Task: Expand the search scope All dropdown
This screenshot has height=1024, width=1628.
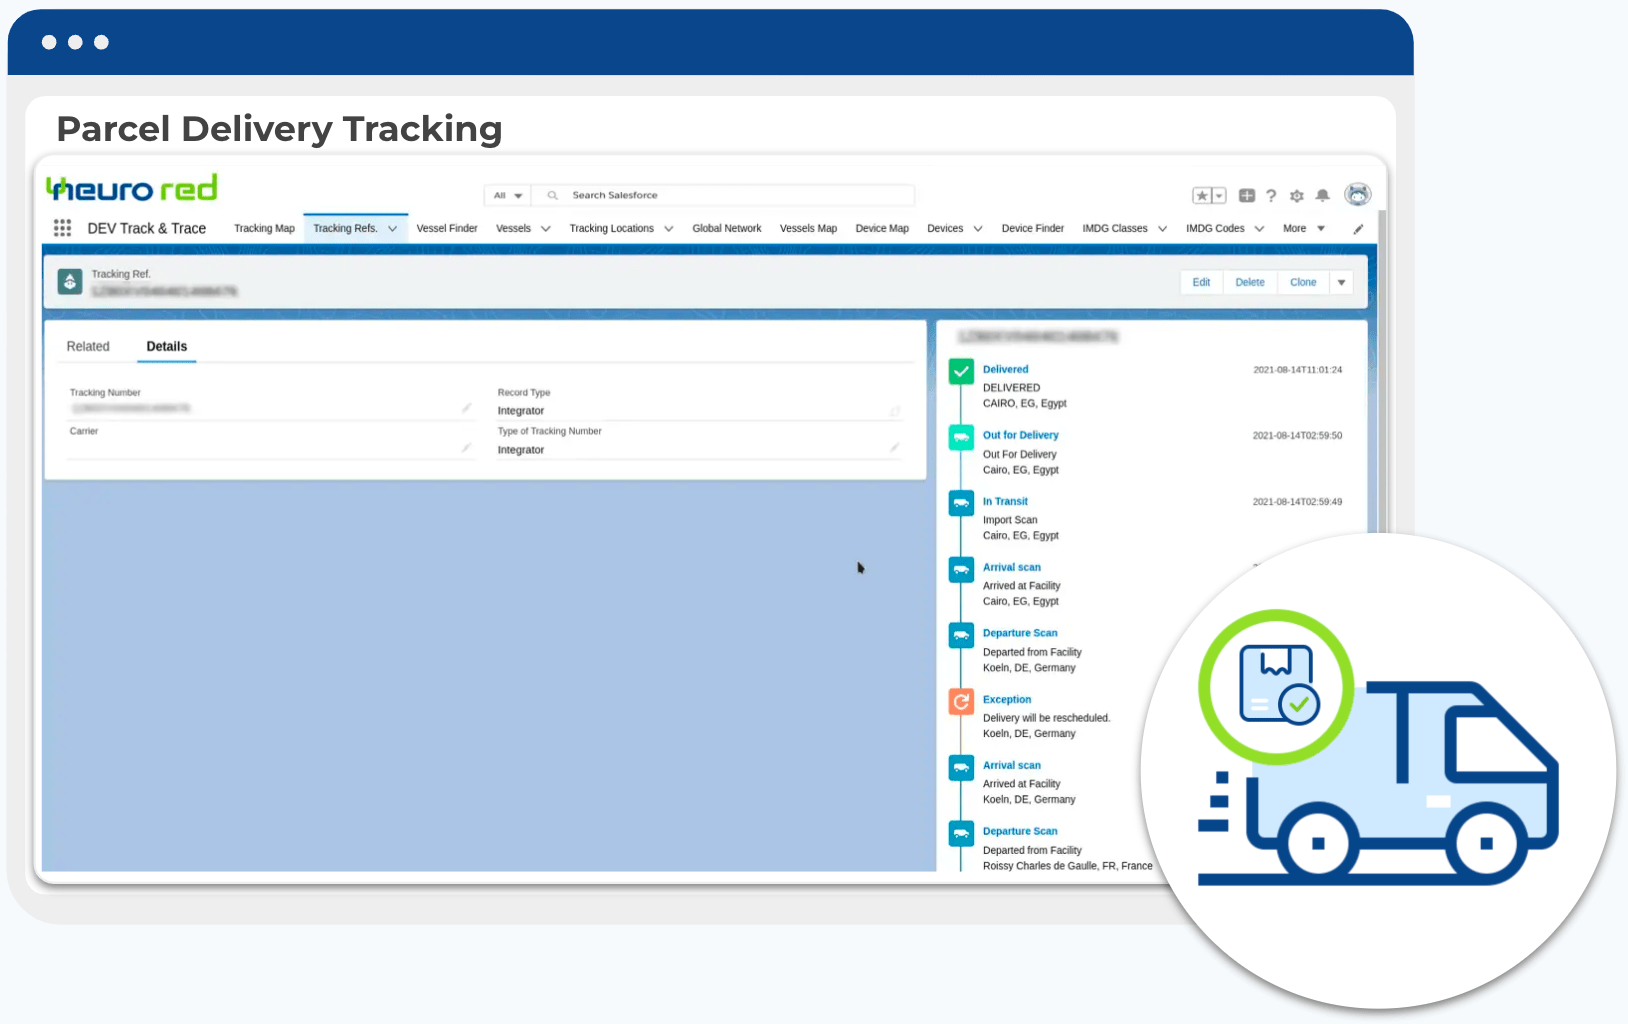Action: (508, 196)
